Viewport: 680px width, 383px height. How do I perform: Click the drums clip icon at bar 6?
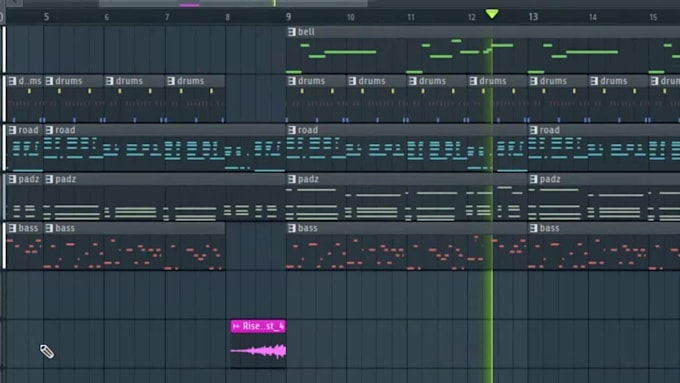point(109,81)
